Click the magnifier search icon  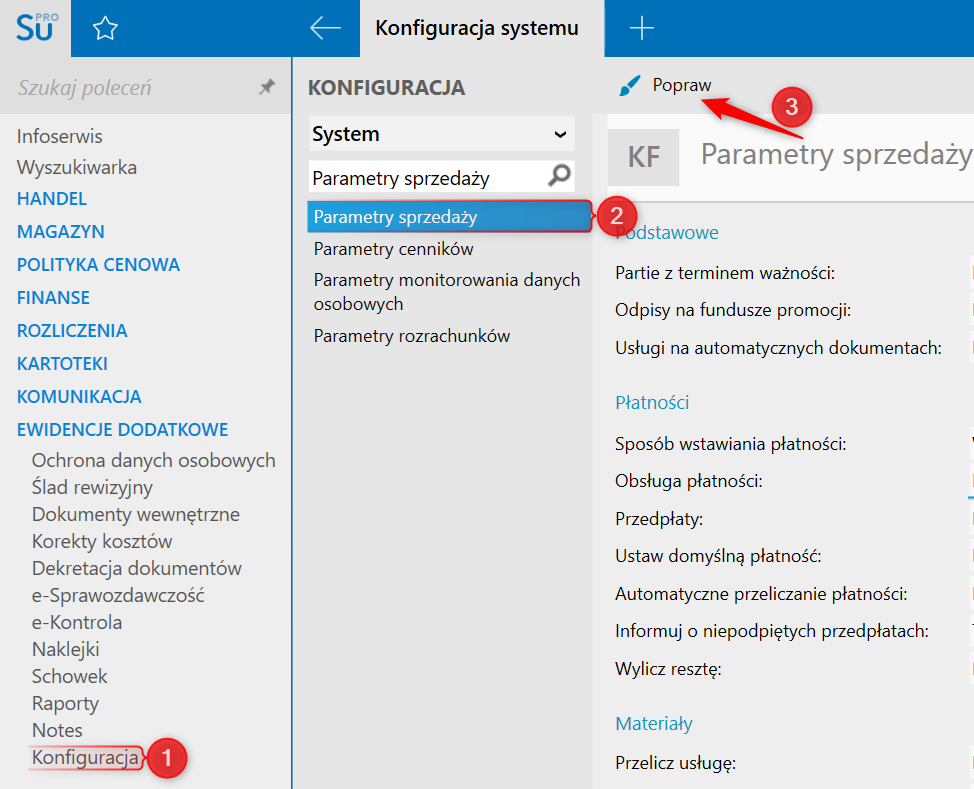point(560,177)
